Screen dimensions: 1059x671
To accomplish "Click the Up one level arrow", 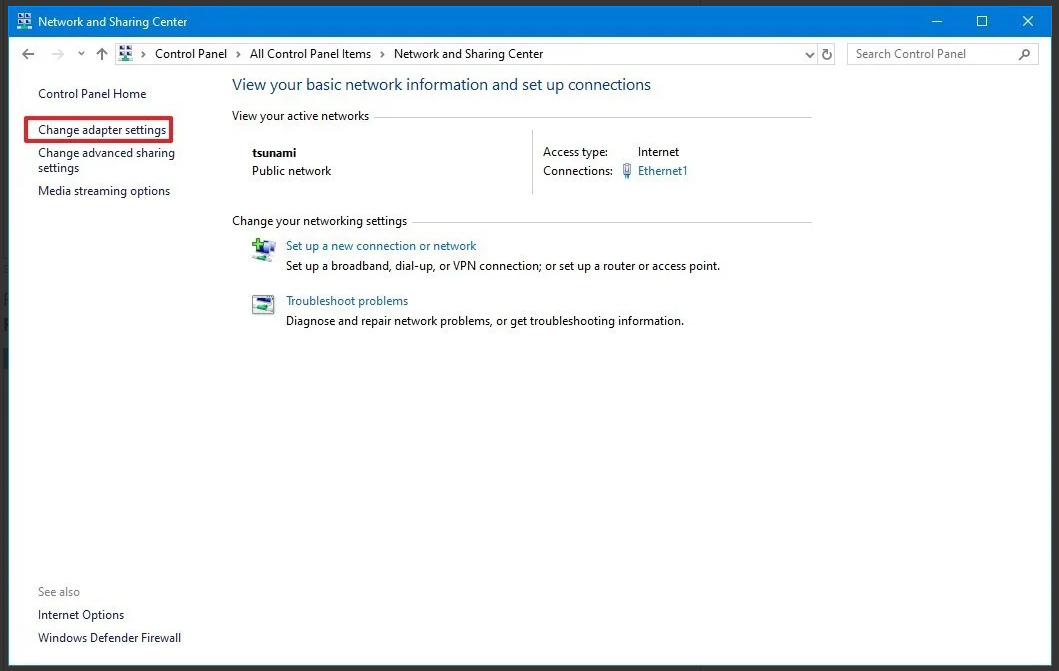I will [x=101, y=54].
